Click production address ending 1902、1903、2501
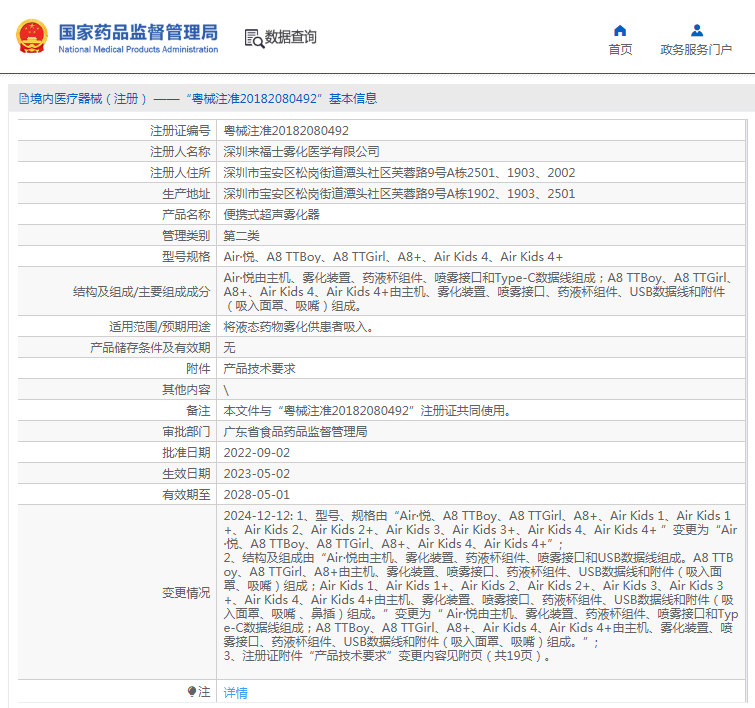Image resolution: width=755 pixels, height=708 pixels. (x=399, y=194)
